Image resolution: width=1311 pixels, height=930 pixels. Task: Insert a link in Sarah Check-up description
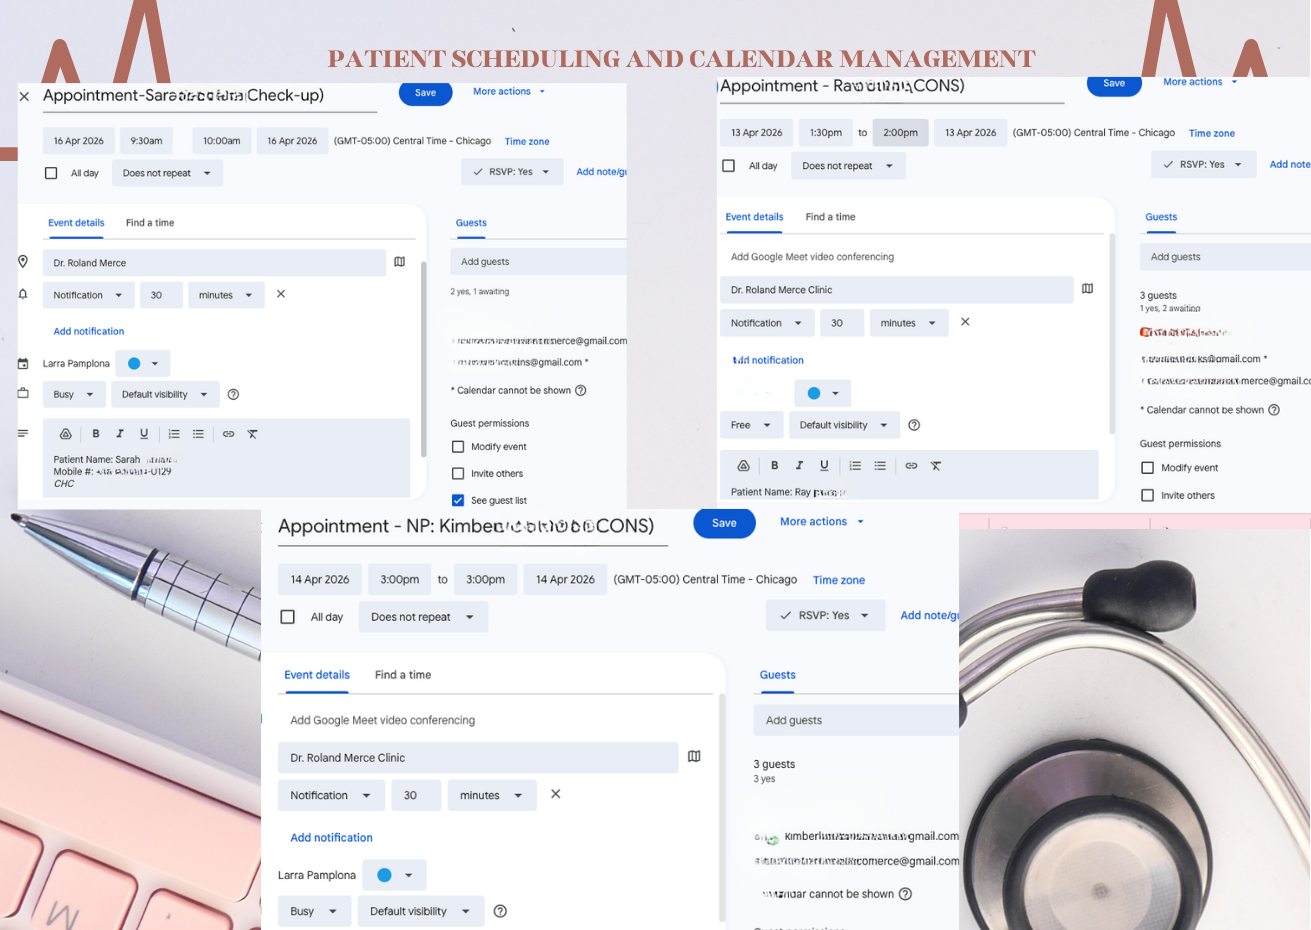pyautogui.click(x=228, y=434)
